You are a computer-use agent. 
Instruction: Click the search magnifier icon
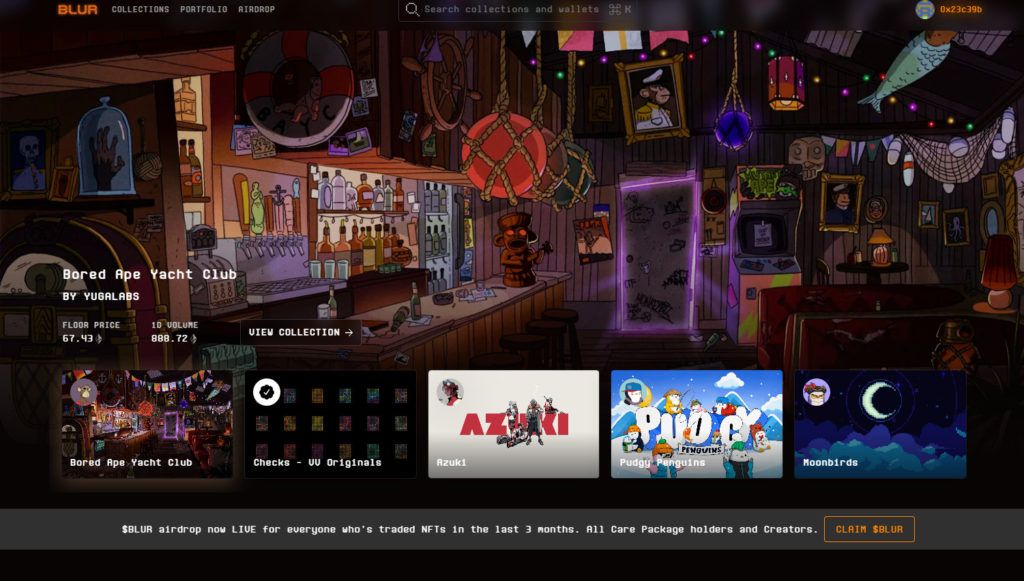tap(411, 9)
